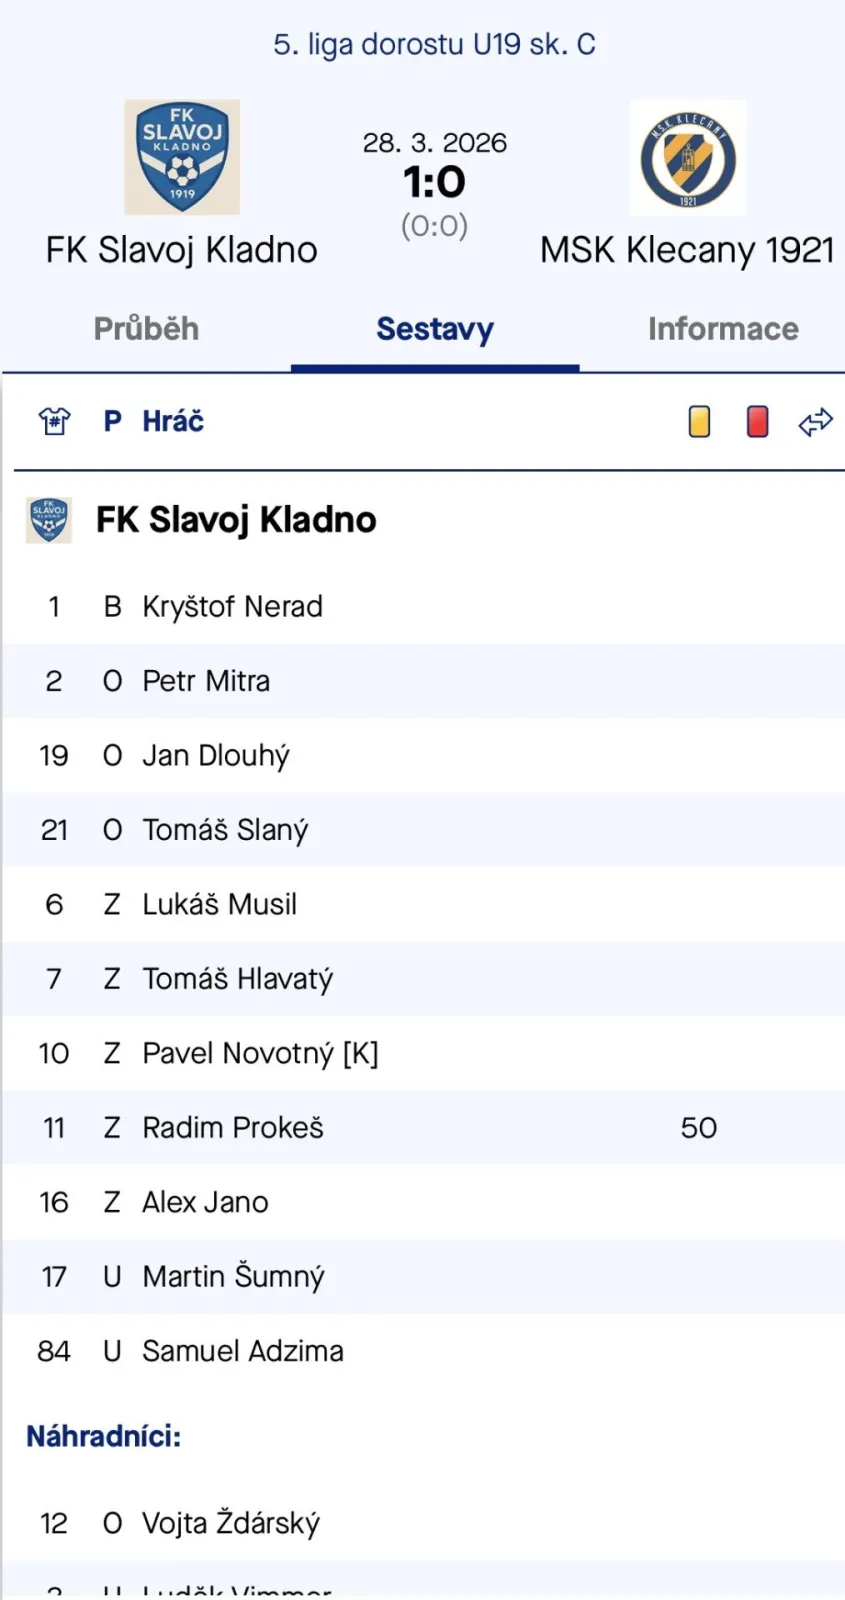Click the jersey number column icon
This screenshot has width=845, height=1600.
(x=54, y=421)
